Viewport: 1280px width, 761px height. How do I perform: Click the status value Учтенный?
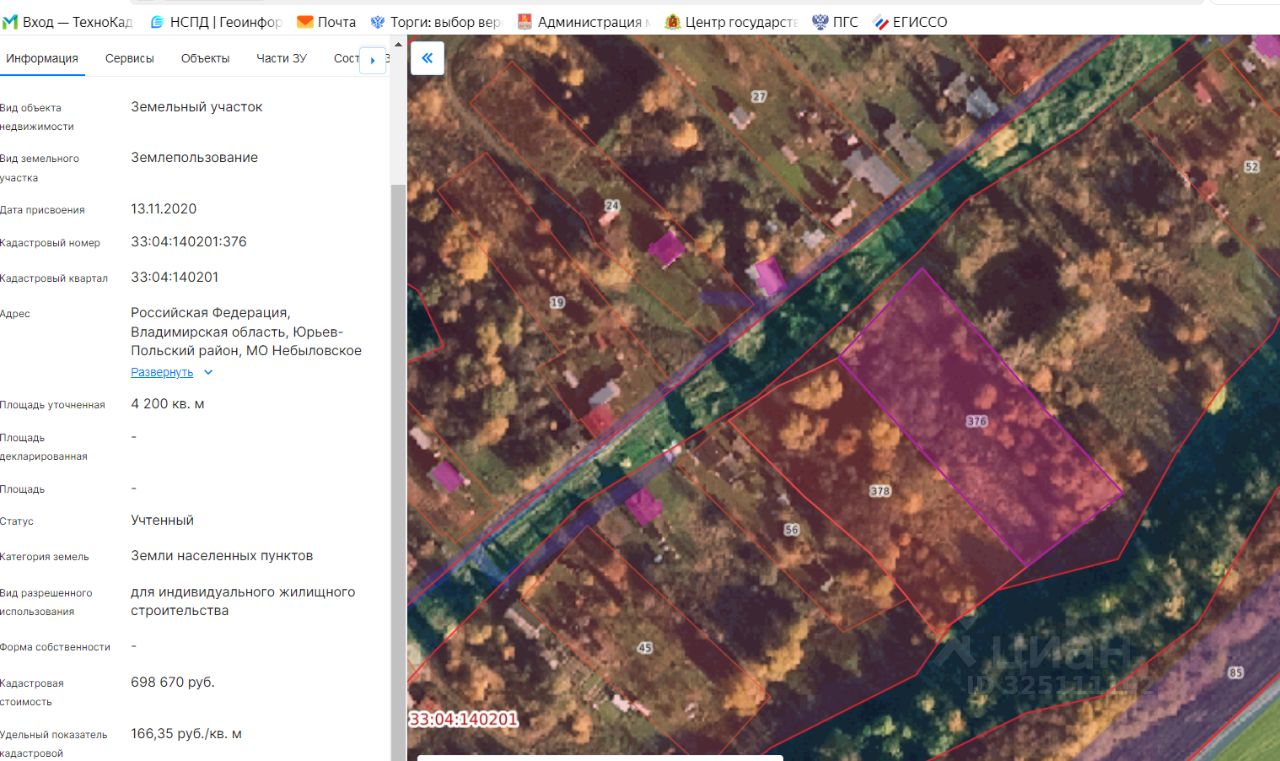pyautogui.click(x=162, y=520)
